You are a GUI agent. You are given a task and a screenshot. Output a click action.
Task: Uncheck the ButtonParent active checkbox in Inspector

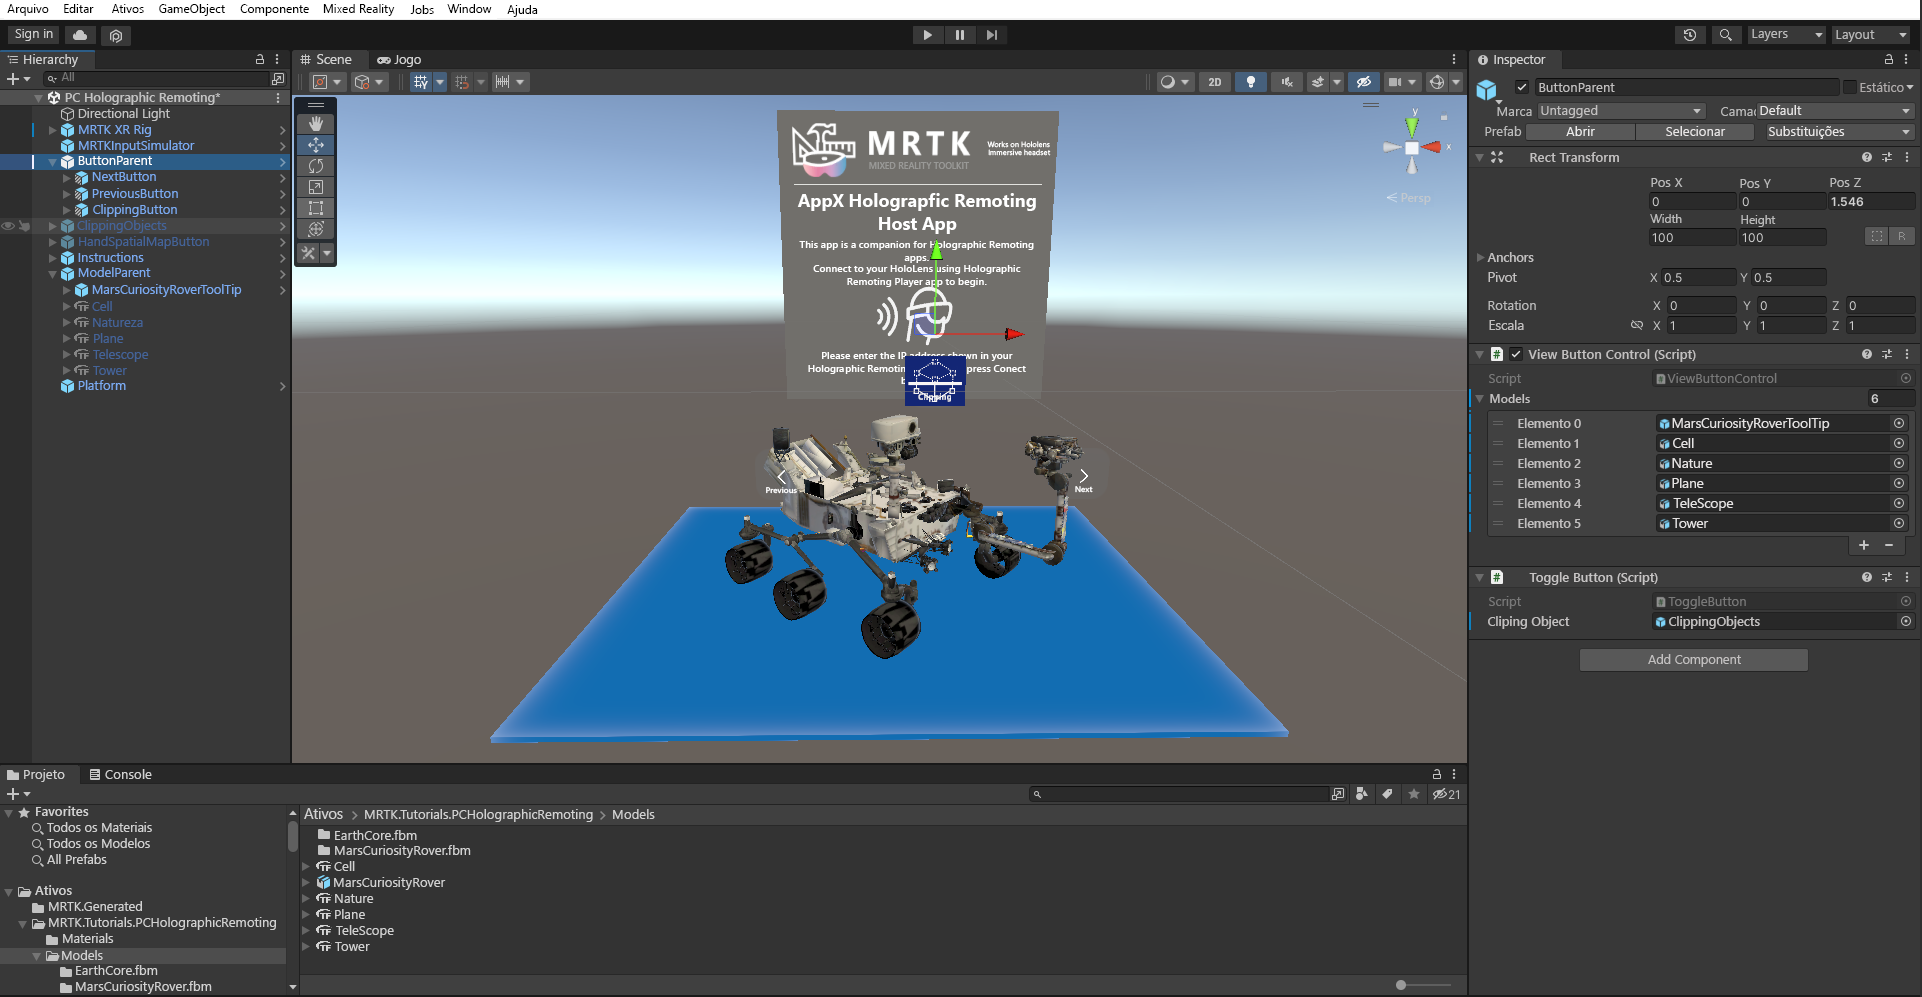[1522, 87]
